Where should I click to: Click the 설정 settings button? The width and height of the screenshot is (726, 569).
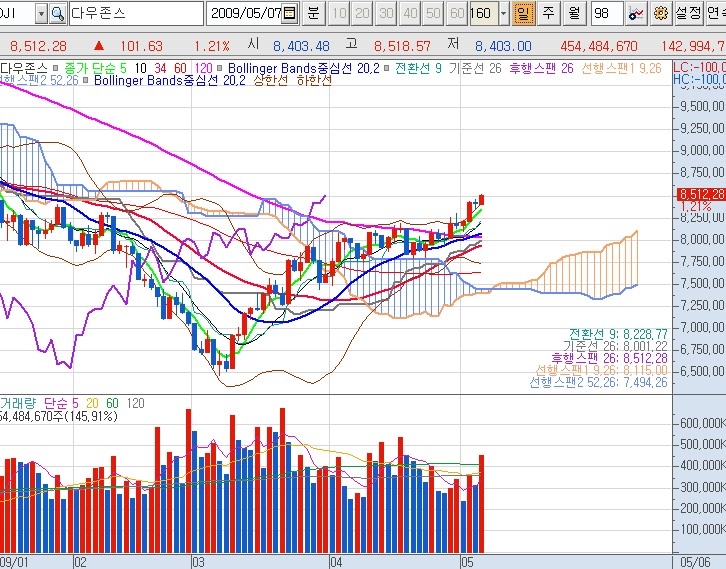point(688,14)
